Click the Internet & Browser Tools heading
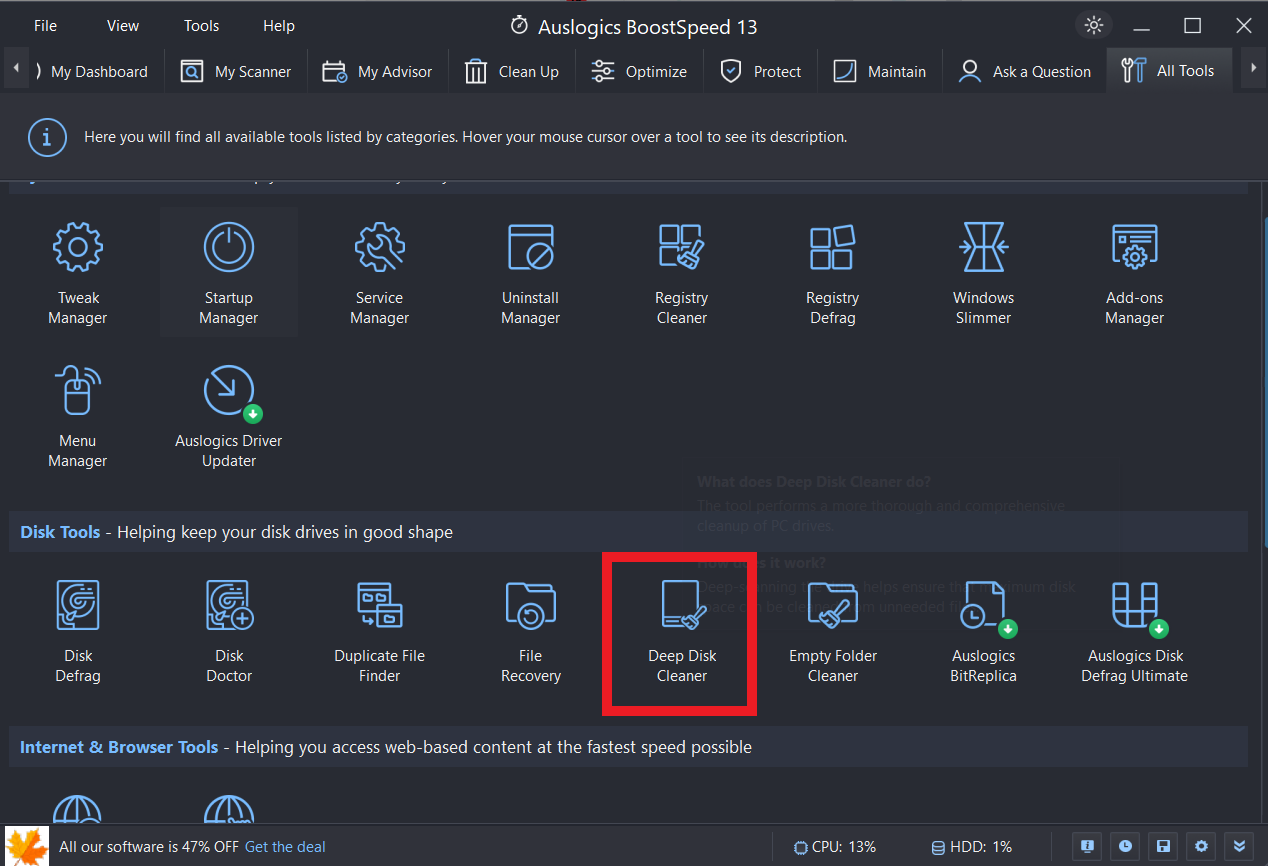Image resolution: width=1268 pixels, height=866 pixels. click(119, 747)
